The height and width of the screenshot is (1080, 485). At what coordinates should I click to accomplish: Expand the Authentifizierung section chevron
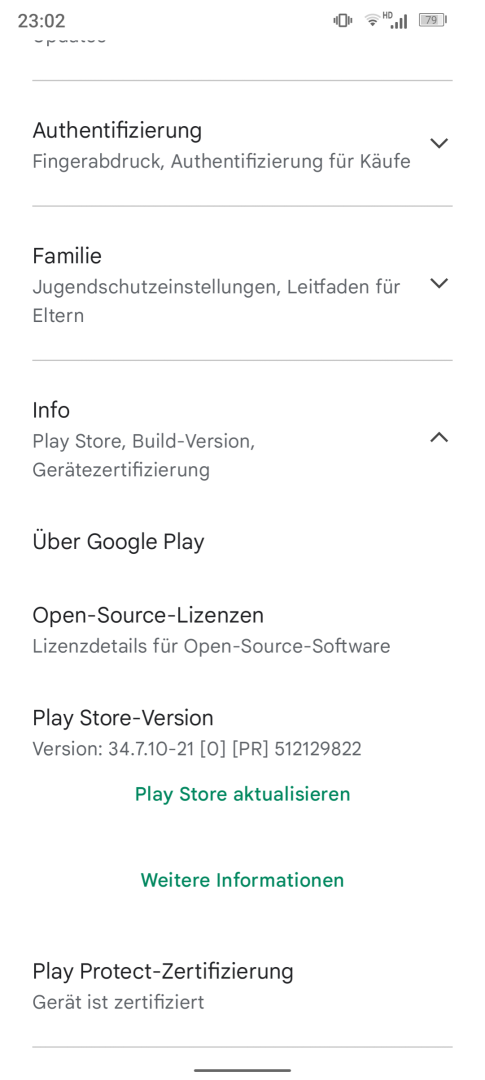coord(439,143)
